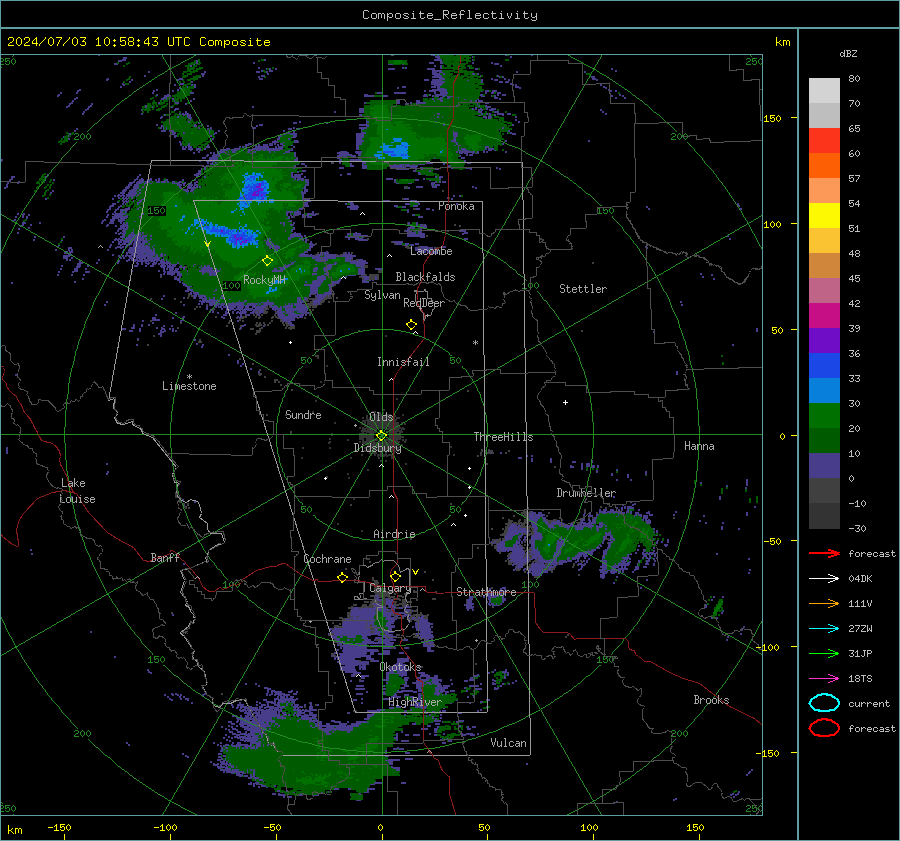This screenshot has width=900, height=841.
Task: Click the dBZ legend heading
Action: (x=848, y=53)
